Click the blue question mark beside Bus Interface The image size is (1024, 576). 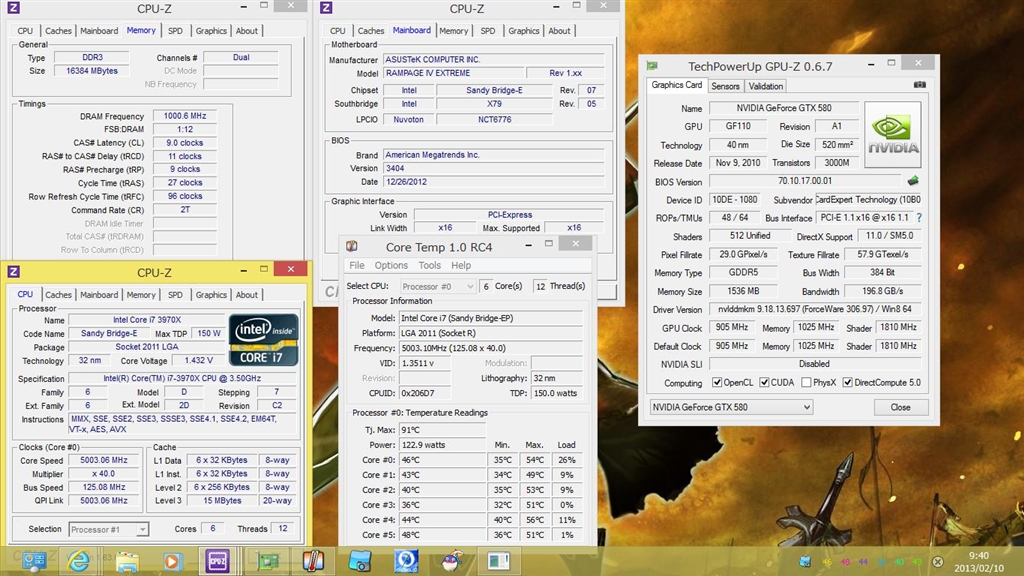point(919,217)
